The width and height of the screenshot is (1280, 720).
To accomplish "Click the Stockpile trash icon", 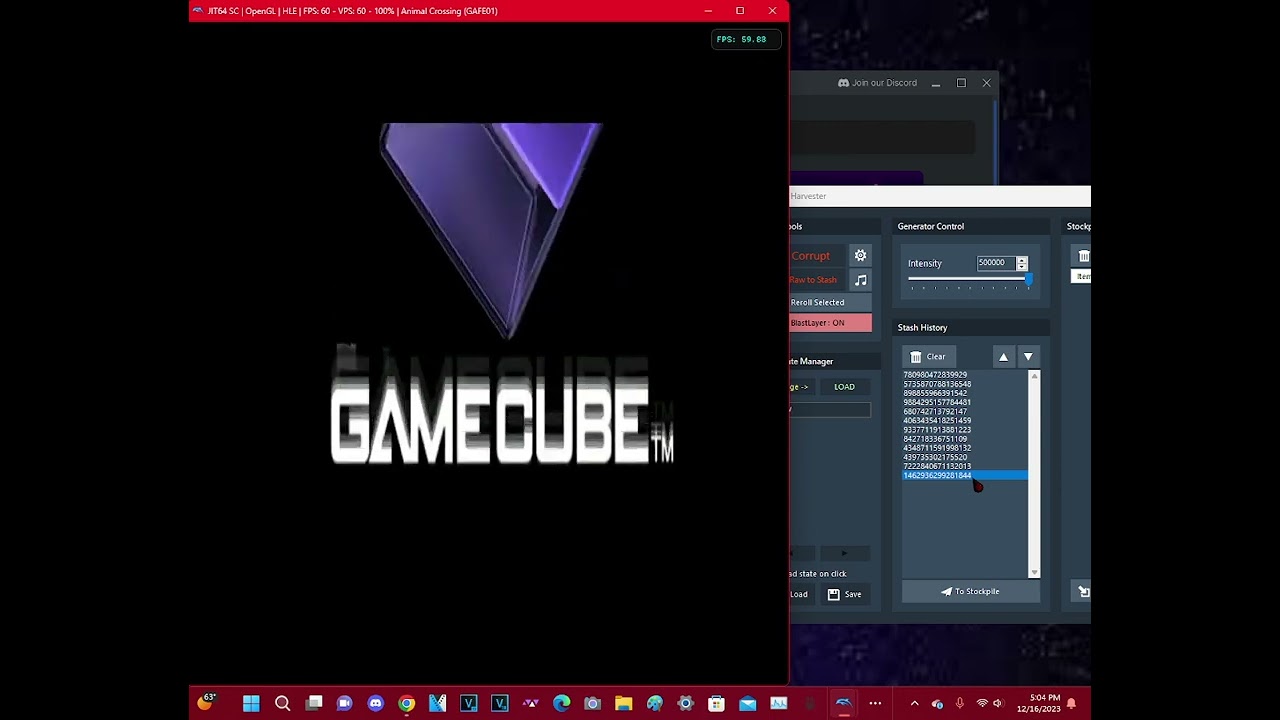I will tap(1083, 257).
